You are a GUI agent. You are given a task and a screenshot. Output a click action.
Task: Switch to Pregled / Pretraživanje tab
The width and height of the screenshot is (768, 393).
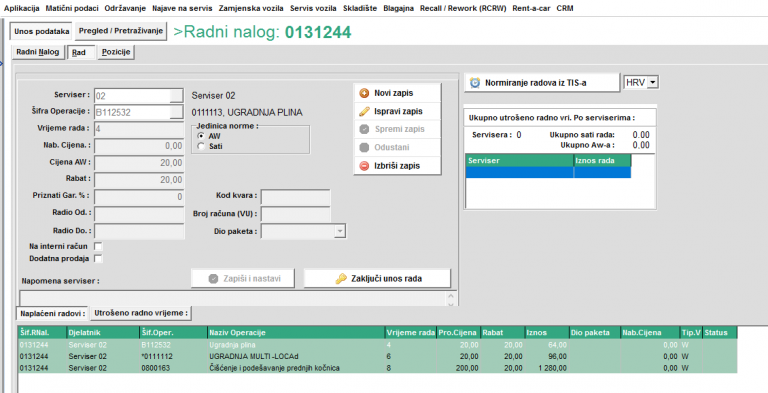tap(120, 31)
